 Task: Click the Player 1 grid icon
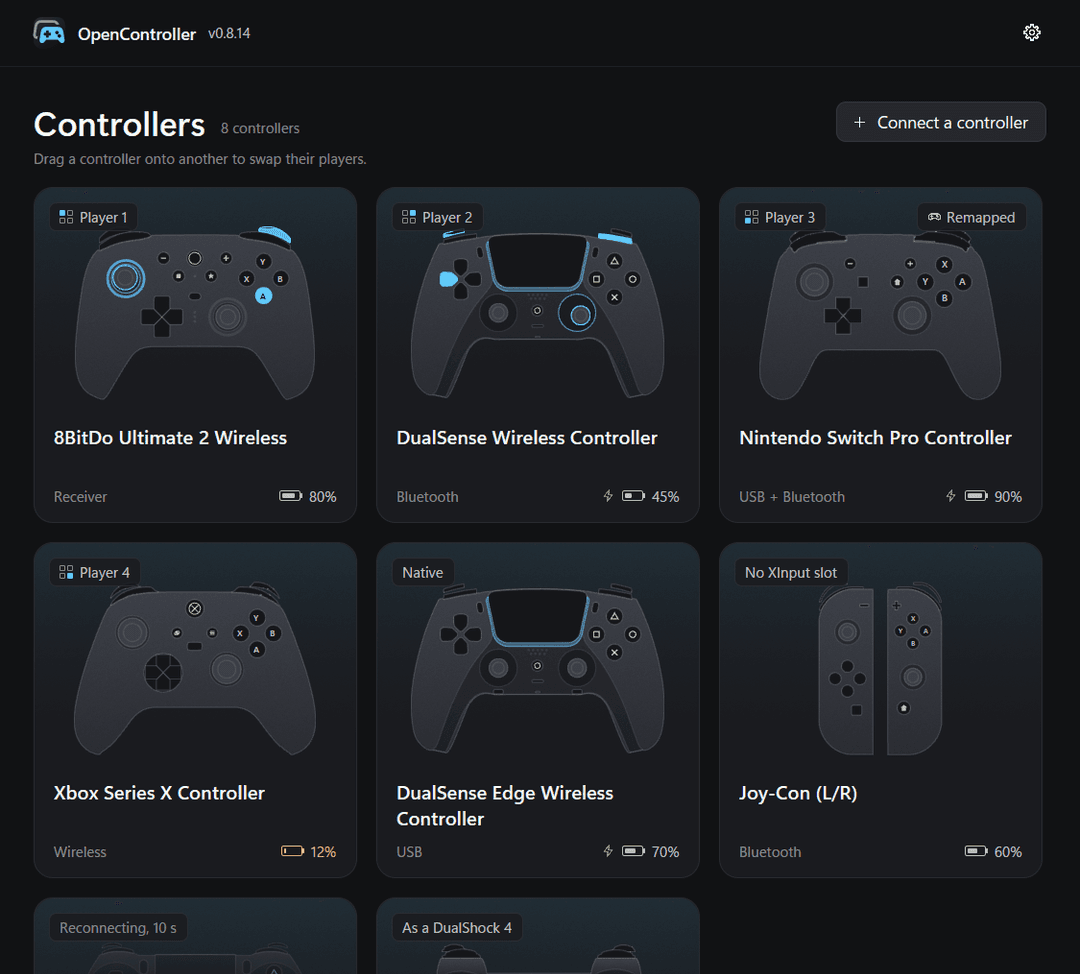(66, 217)
